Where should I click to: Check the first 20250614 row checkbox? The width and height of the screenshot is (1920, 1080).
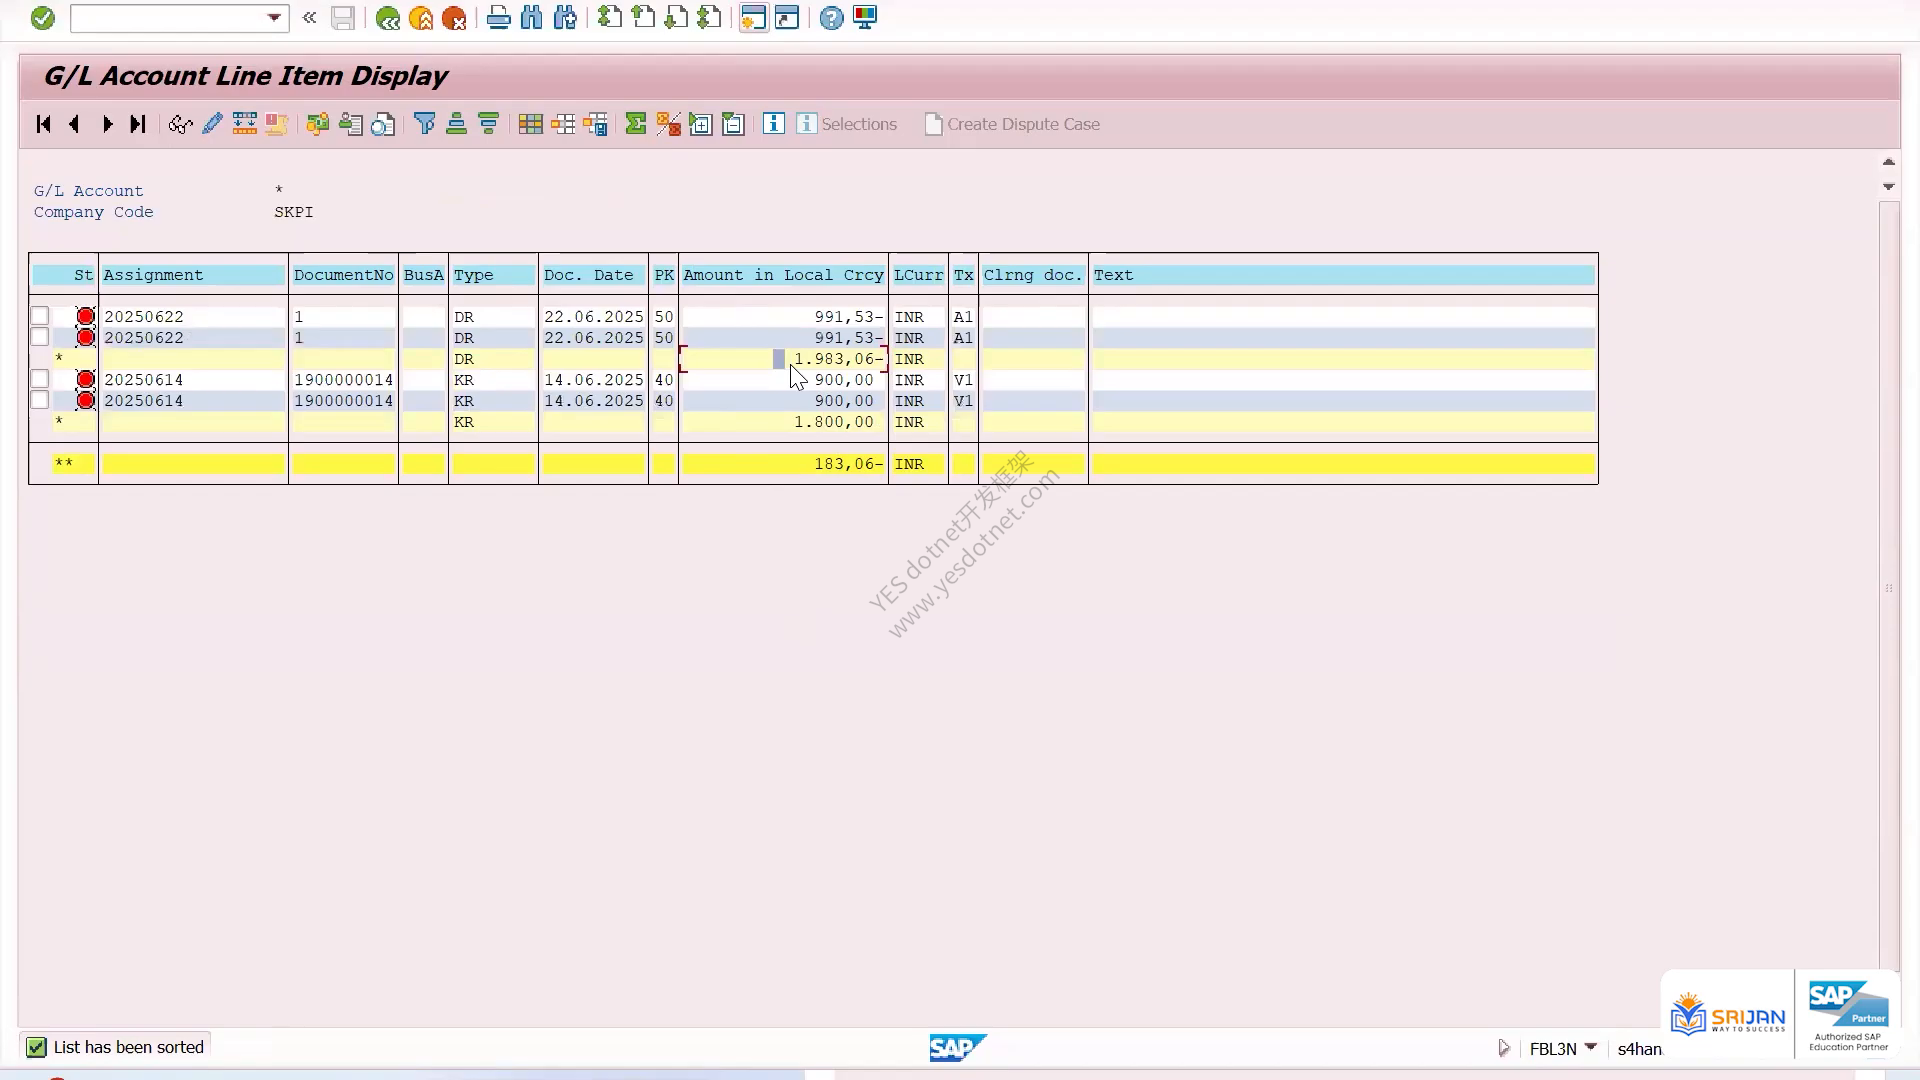click(x=39, y=379)
